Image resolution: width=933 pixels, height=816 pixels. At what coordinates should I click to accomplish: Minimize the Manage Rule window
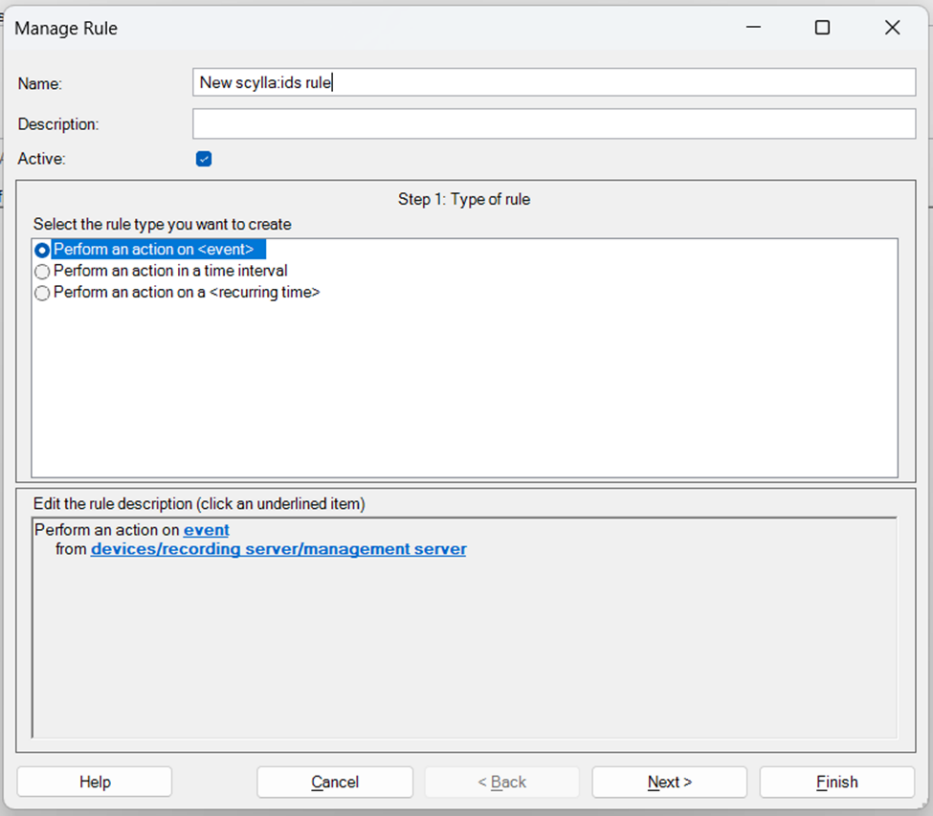click(751, 28)
